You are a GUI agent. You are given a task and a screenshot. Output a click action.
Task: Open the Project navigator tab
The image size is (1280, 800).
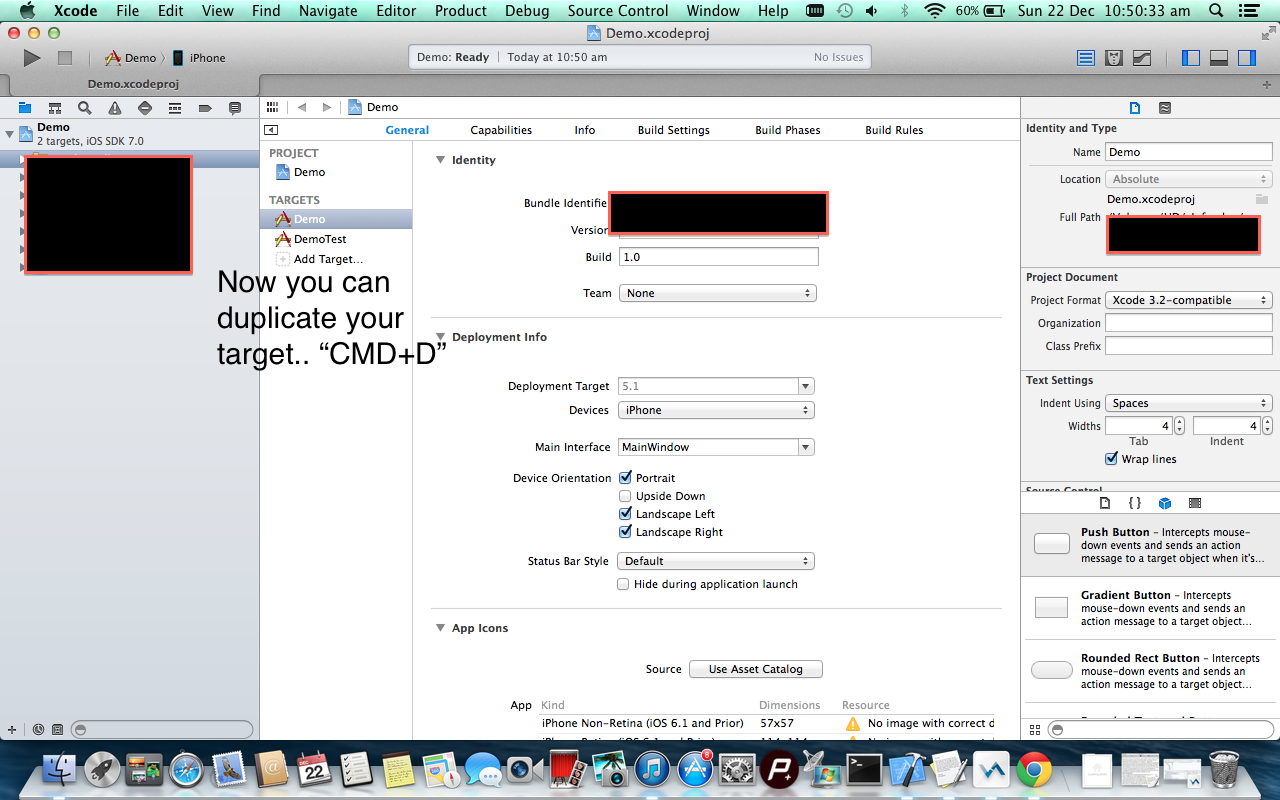pos(25,108)
